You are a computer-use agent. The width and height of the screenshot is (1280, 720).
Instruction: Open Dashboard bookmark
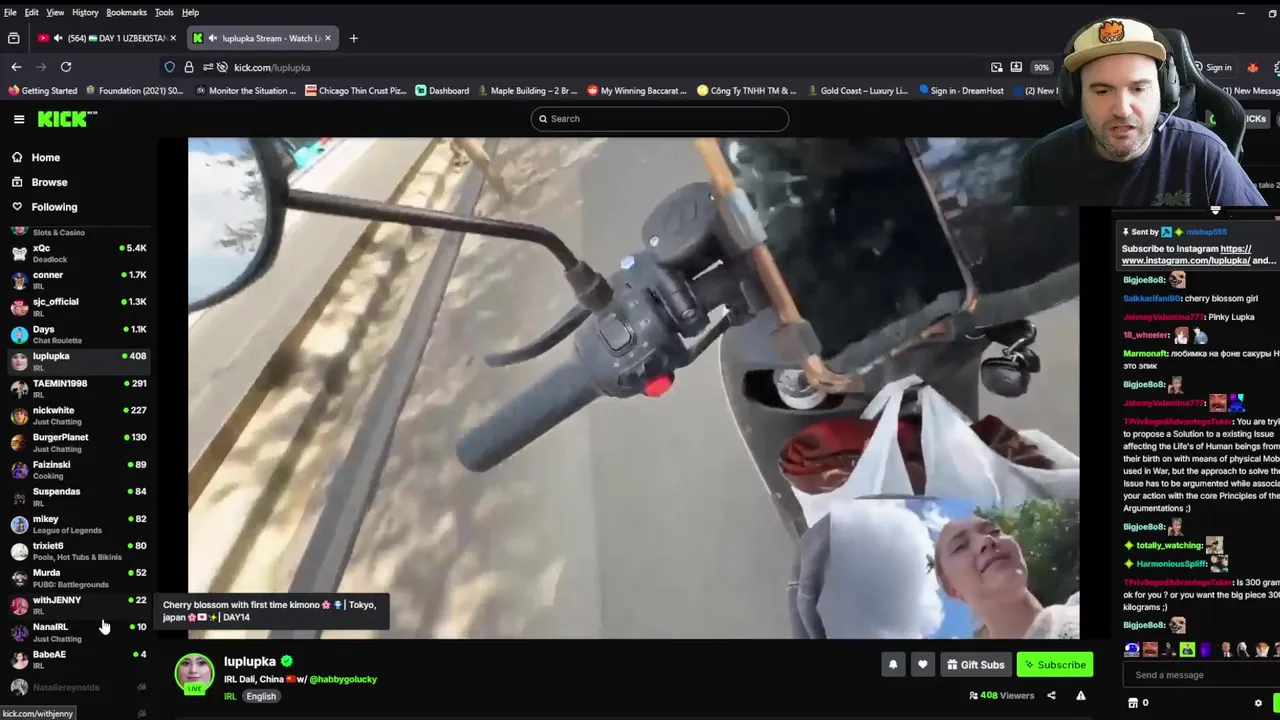pyautogui.click(x=442, y=90)
